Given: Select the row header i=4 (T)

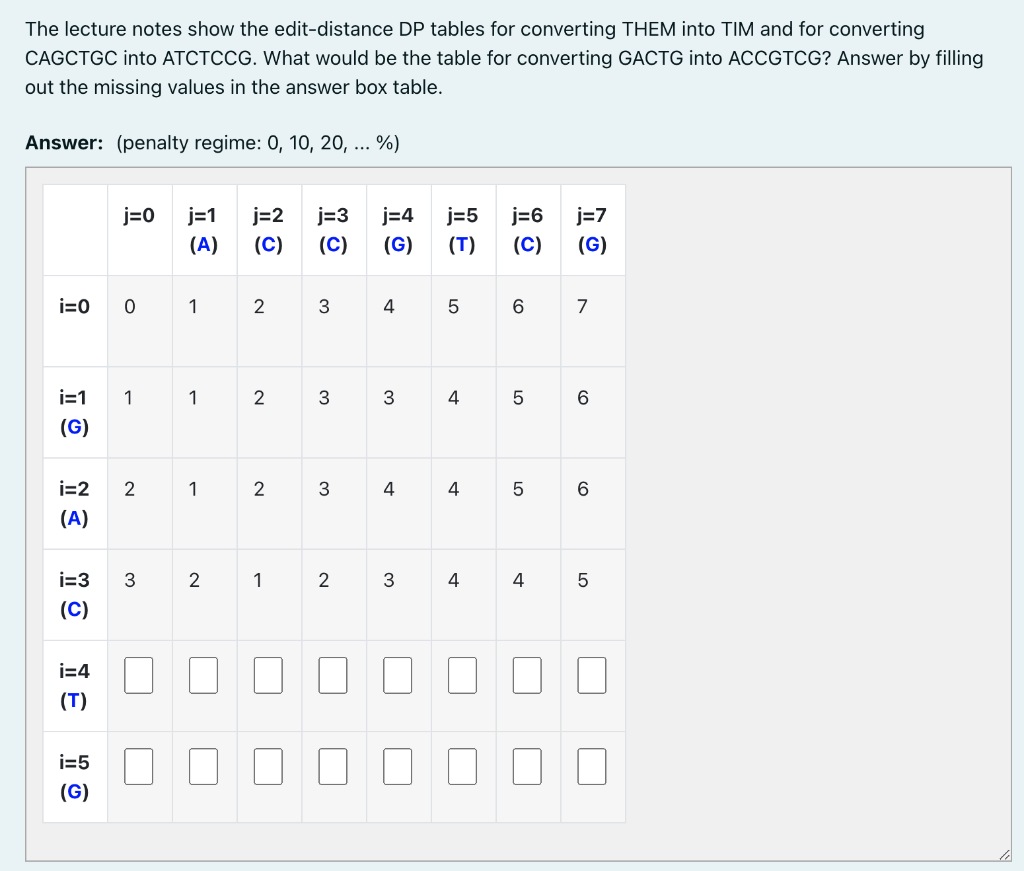Looking at the screenshot, I should (x=74, y=686).
